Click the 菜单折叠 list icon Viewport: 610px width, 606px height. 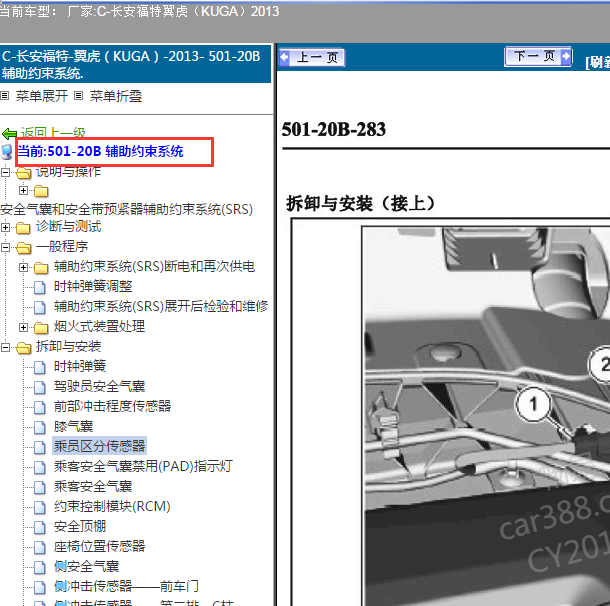click(x=79, y=96)
